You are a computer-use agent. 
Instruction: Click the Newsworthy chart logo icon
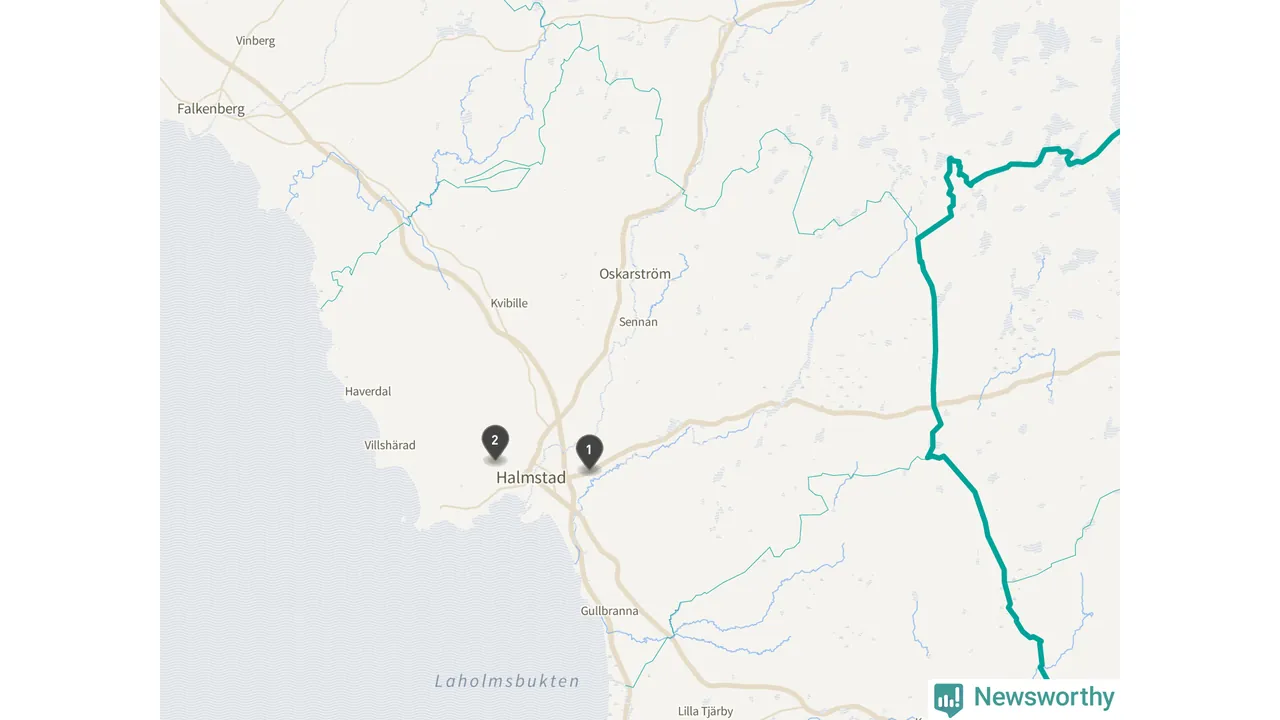pyautogui.click(x=948, y=698)
